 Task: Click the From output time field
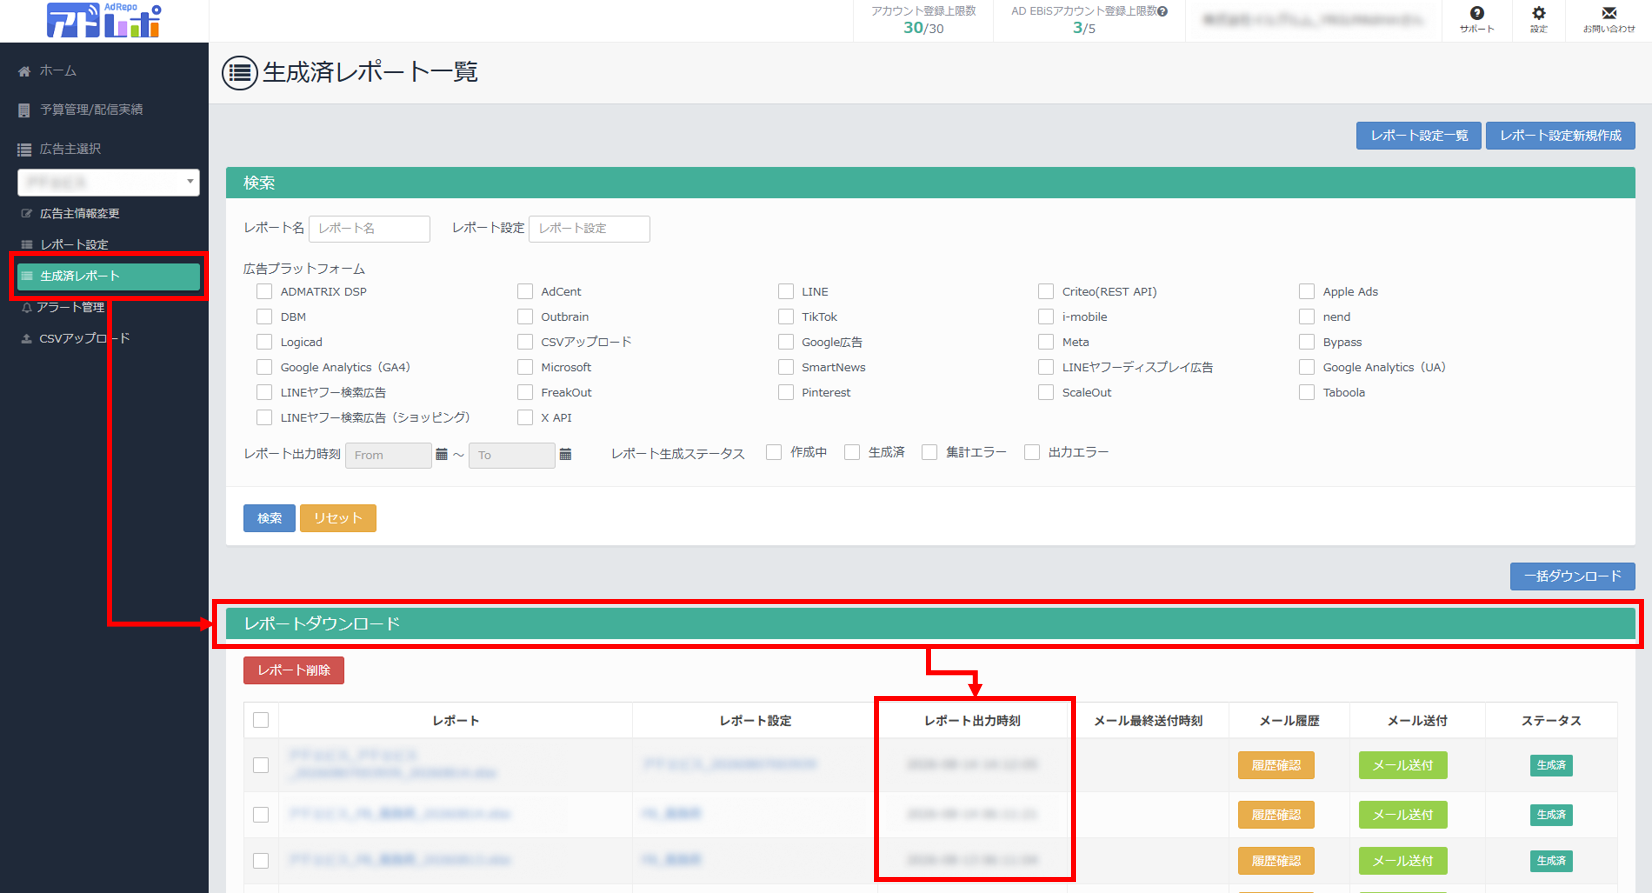(x=388, y=455)
